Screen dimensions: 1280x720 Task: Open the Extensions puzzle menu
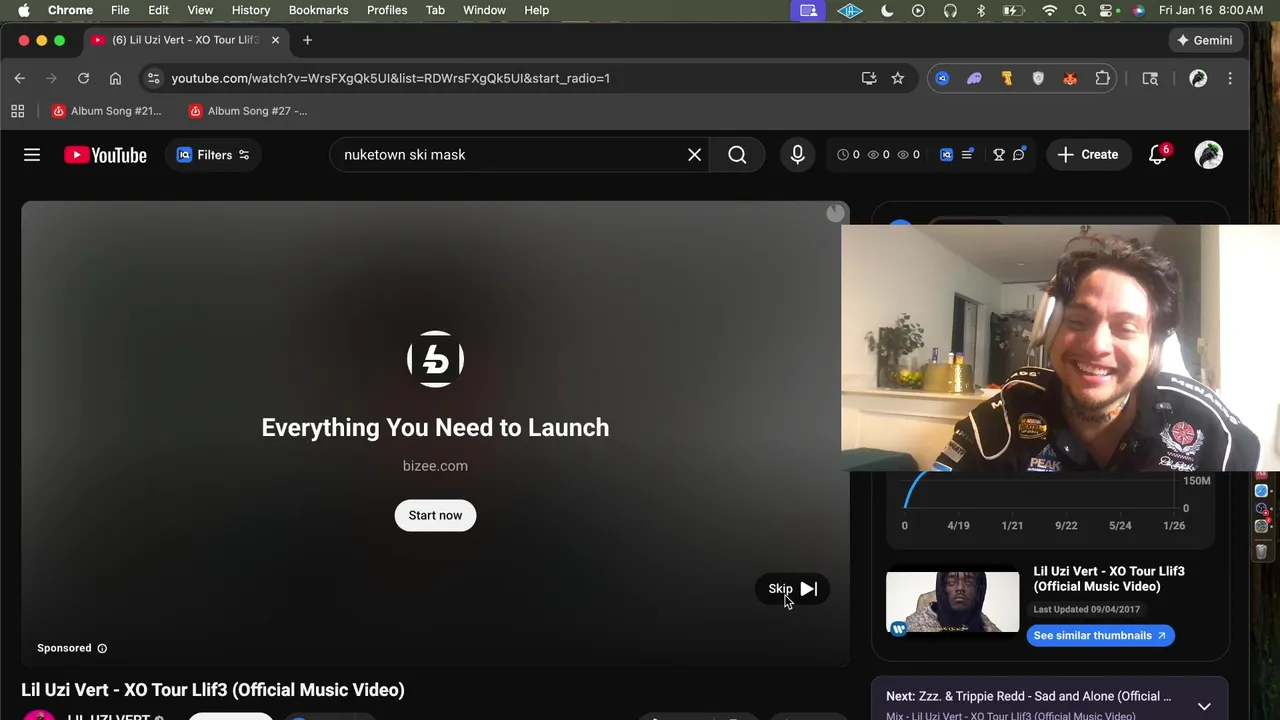(x=1103, y=78)
